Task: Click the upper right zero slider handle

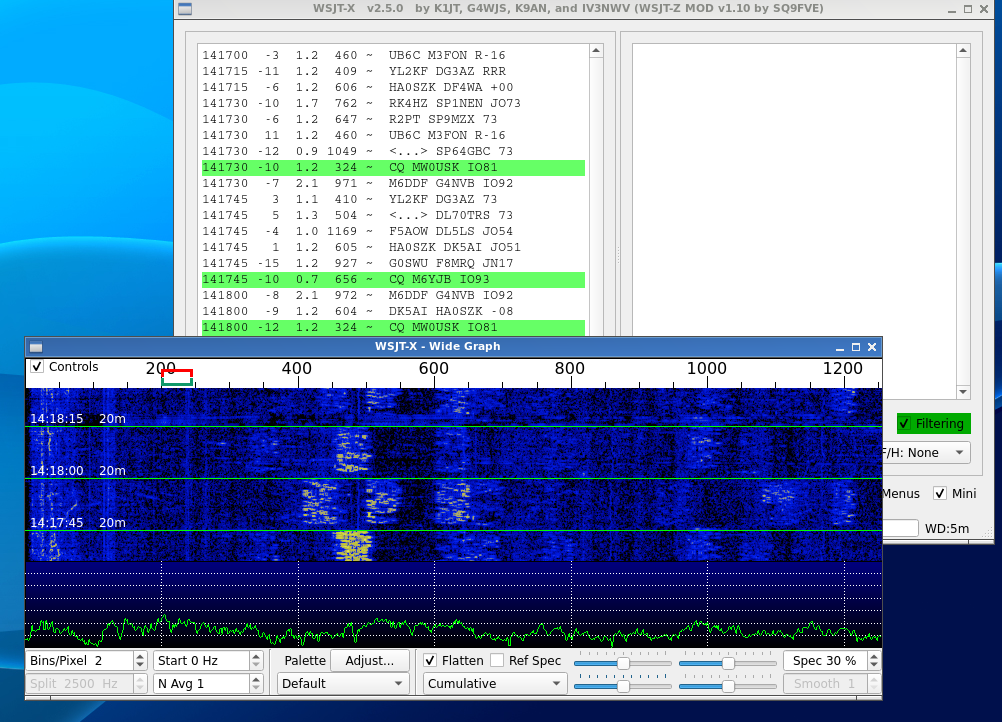Action: point(728,663)
